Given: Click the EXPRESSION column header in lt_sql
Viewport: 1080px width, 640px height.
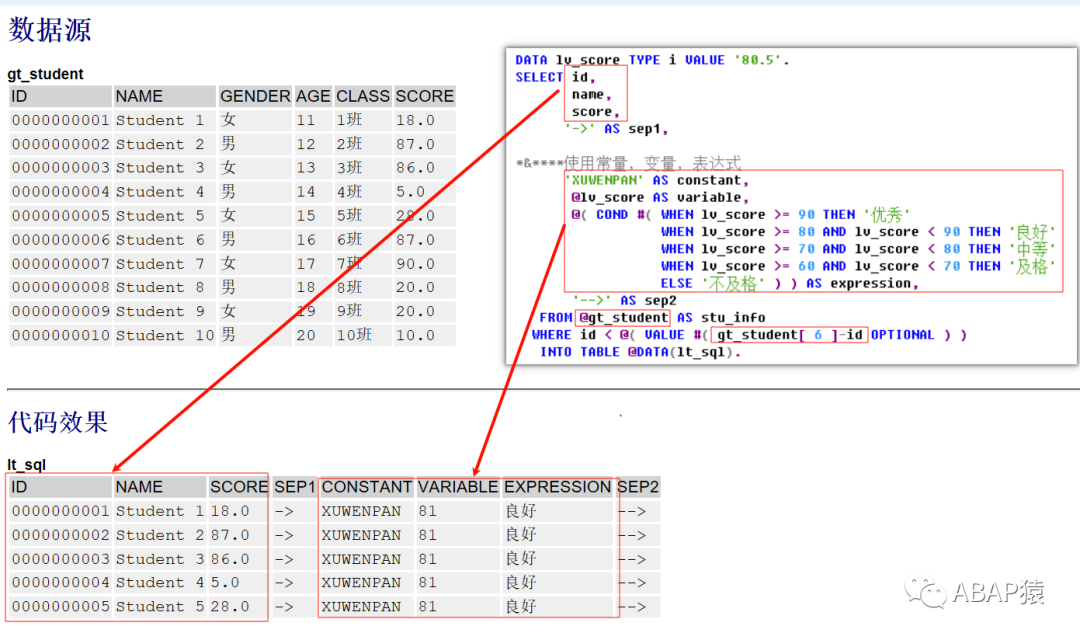Looking at the screenshot, I should pos(557,487).
